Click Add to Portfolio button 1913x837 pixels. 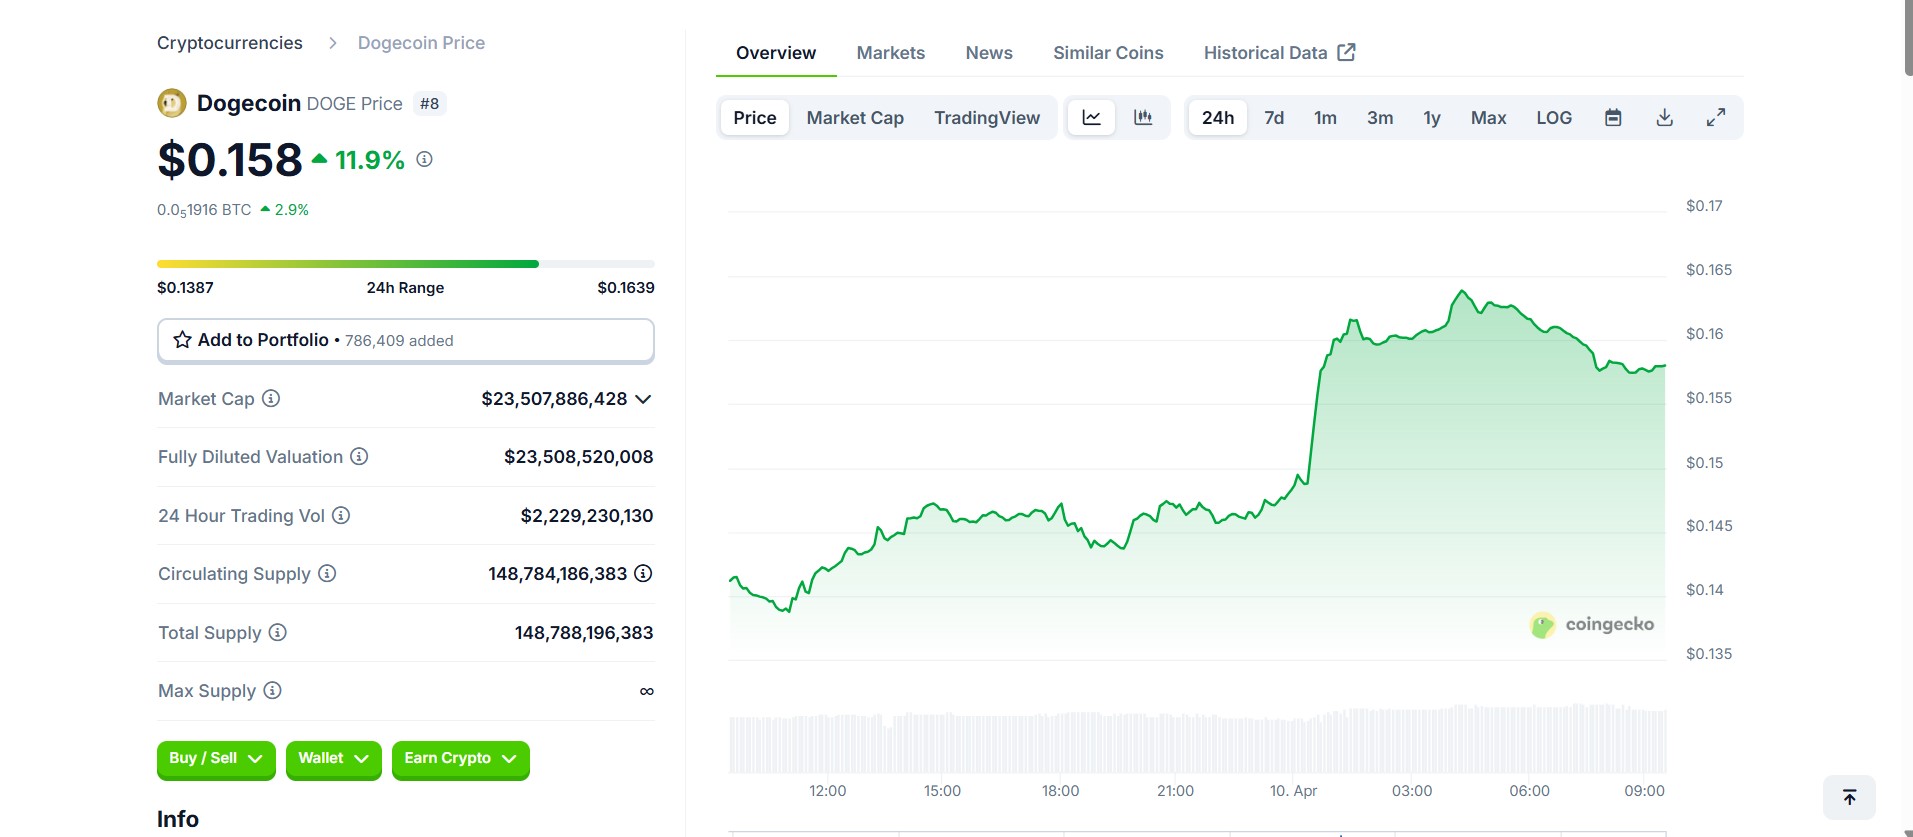point(406,340)
